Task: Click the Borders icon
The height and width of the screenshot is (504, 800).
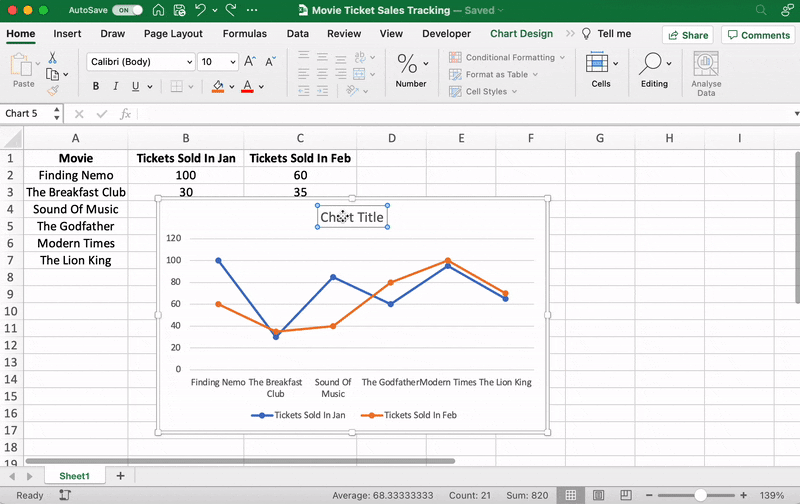Action: (177, 87)
